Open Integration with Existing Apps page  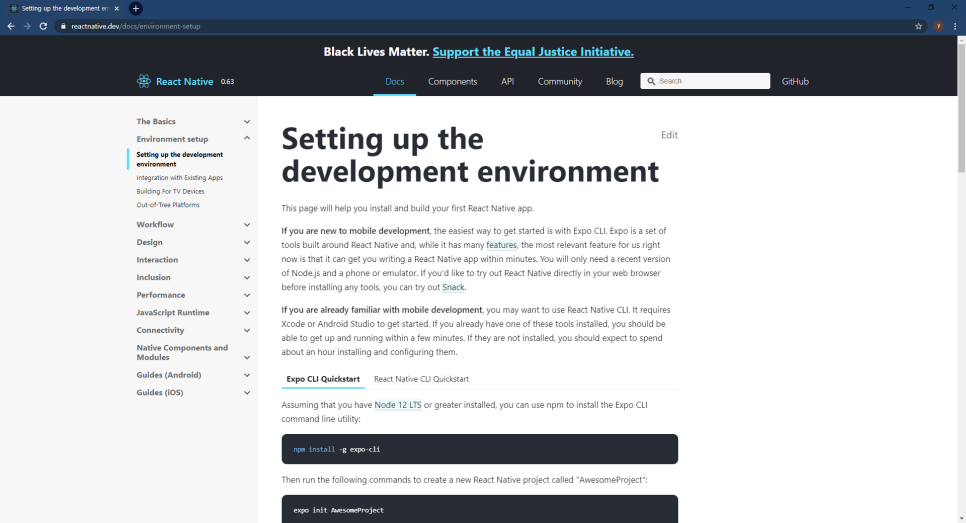coord(179,177)
